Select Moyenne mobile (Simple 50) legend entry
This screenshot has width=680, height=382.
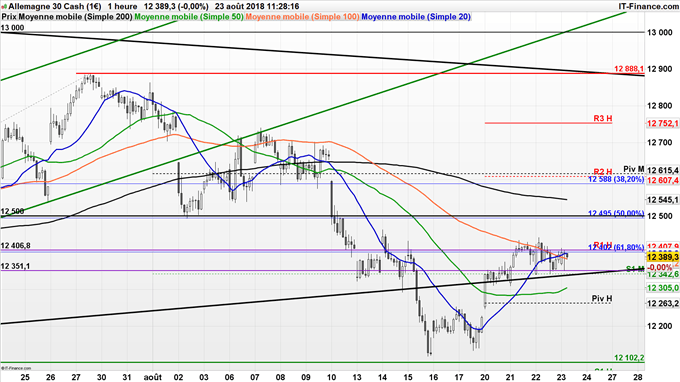pos(189,17)
